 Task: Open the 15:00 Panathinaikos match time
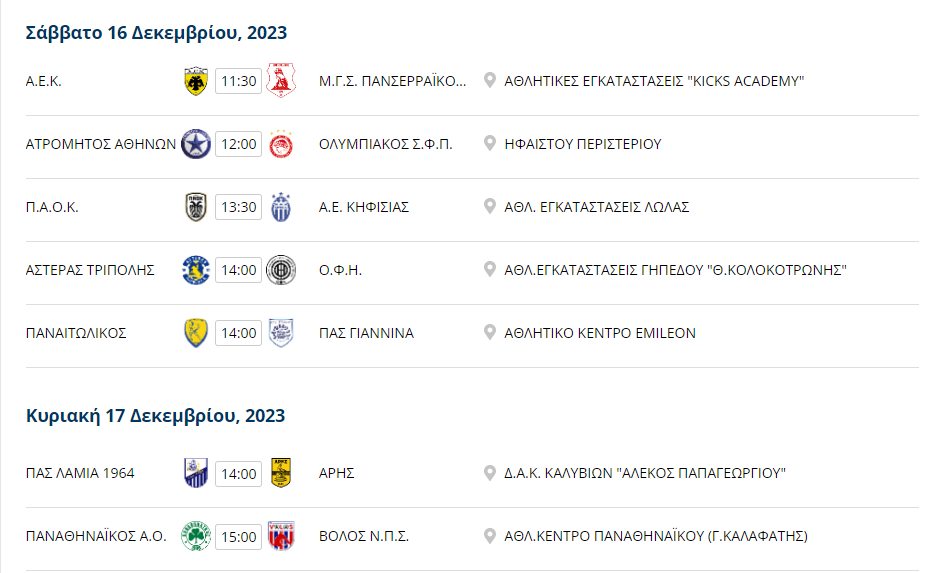pyautogui.click(x=239, y=537)
